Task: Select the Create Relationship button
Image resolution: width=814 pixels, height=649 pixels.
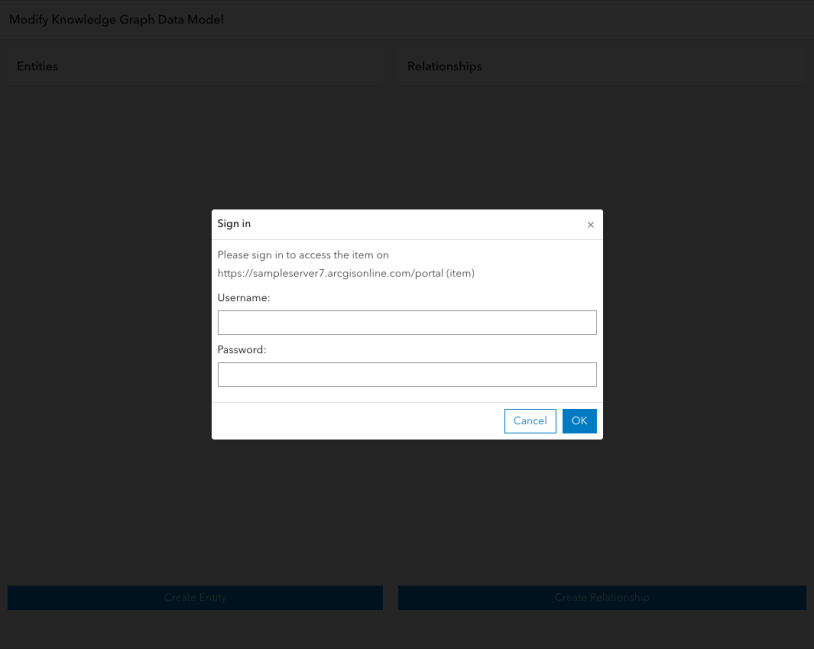Action: point(602,597)
